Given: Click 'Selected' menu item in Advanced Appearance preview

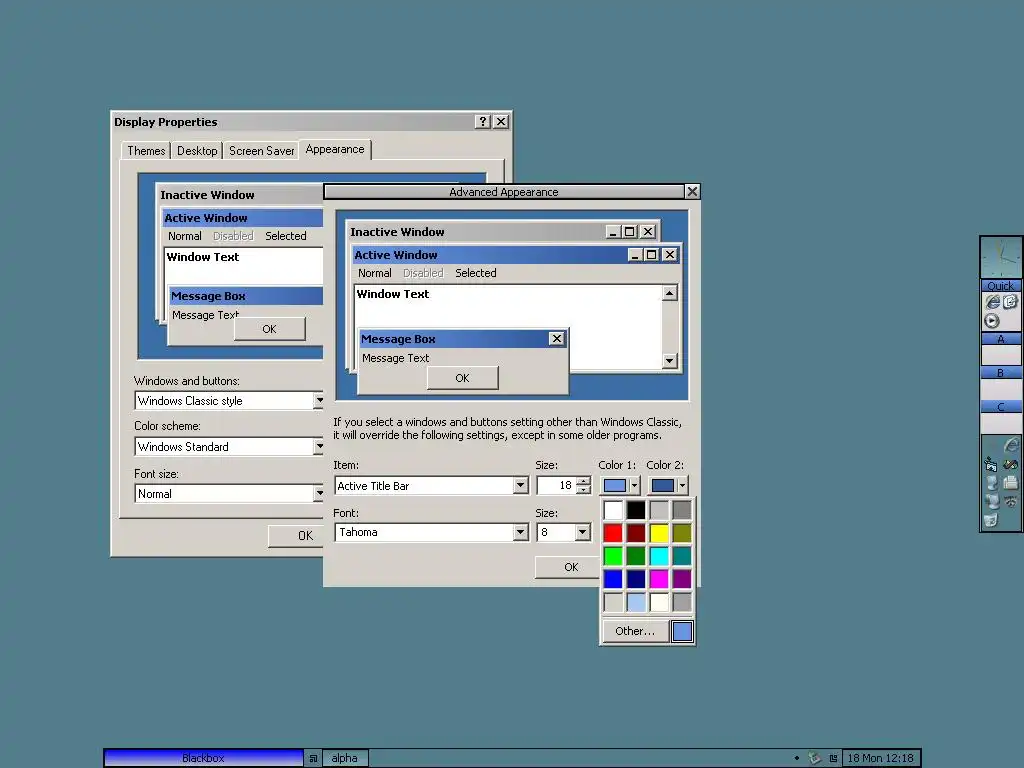Looking at the screenshot, I should tap(475, 273).
